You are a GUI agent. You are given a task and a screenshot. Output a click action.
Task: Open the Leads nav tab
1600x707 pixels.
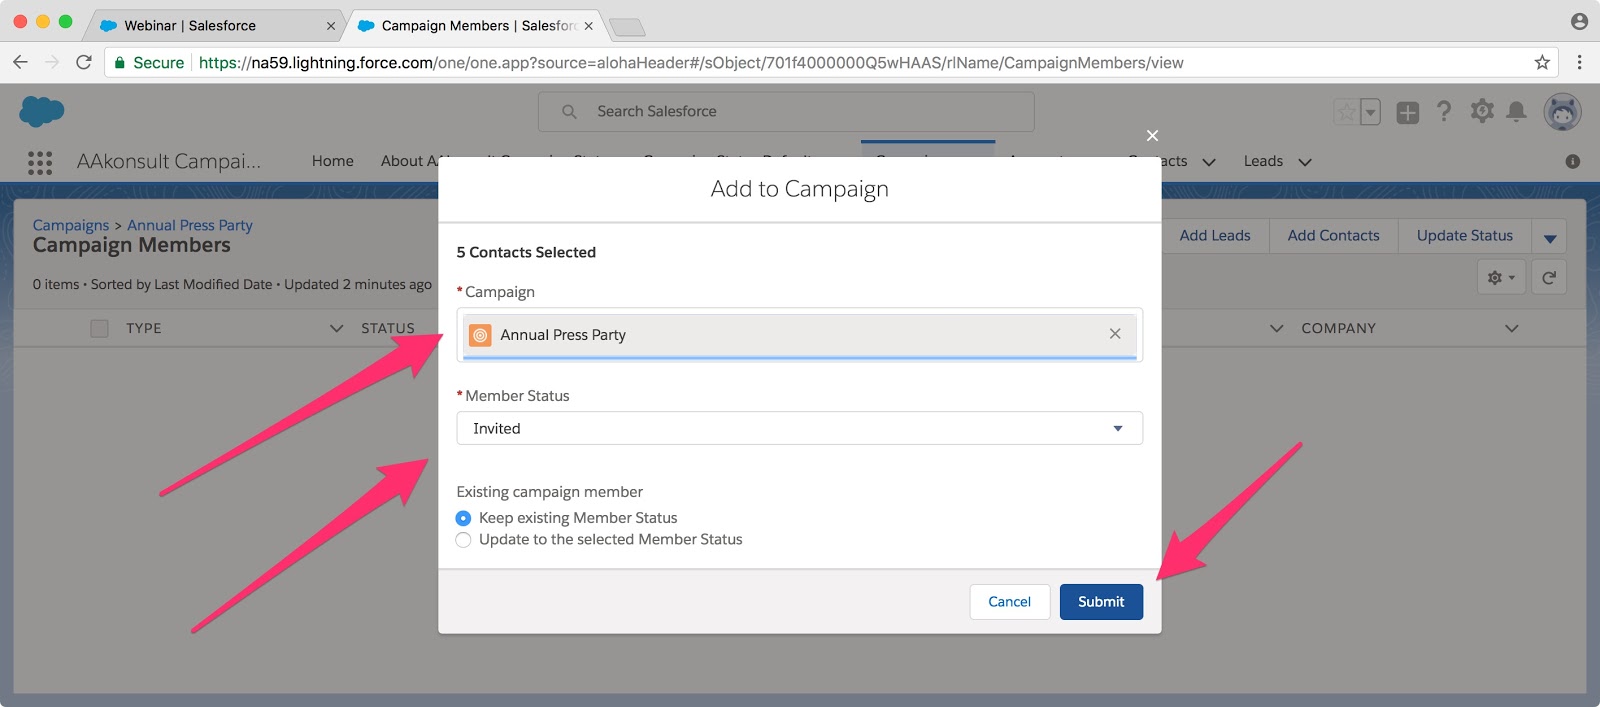1263,161
